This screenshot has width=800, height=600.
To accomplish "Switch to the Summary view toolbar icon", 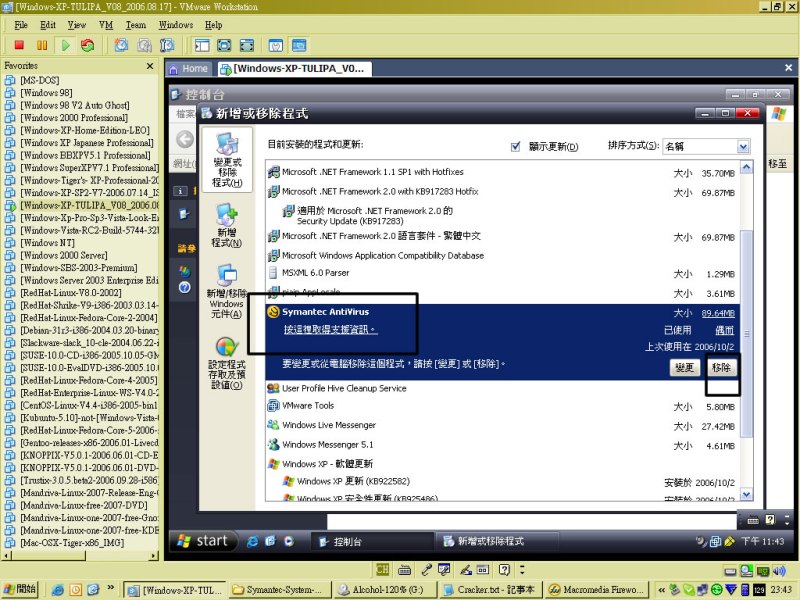I will pos(276,45).
